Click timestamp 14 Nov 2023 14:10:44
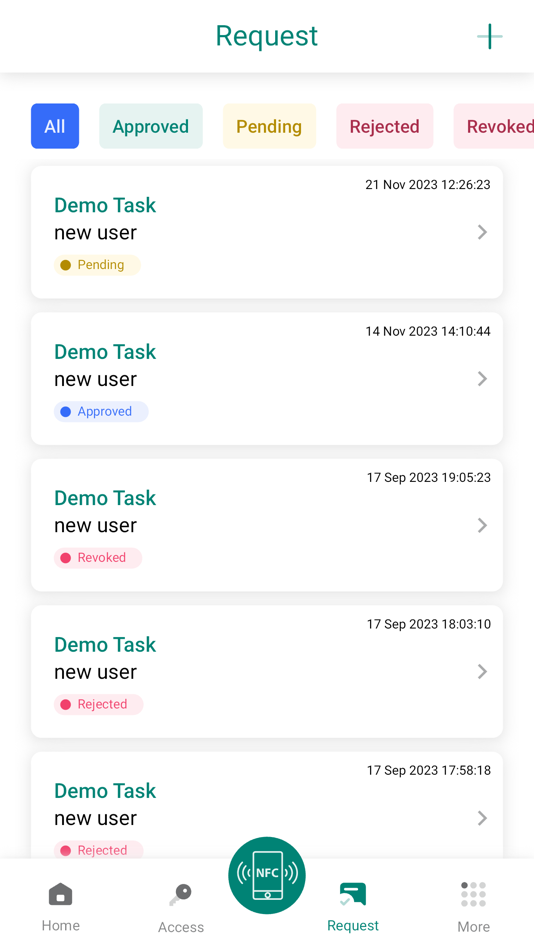 click(428, 331)
